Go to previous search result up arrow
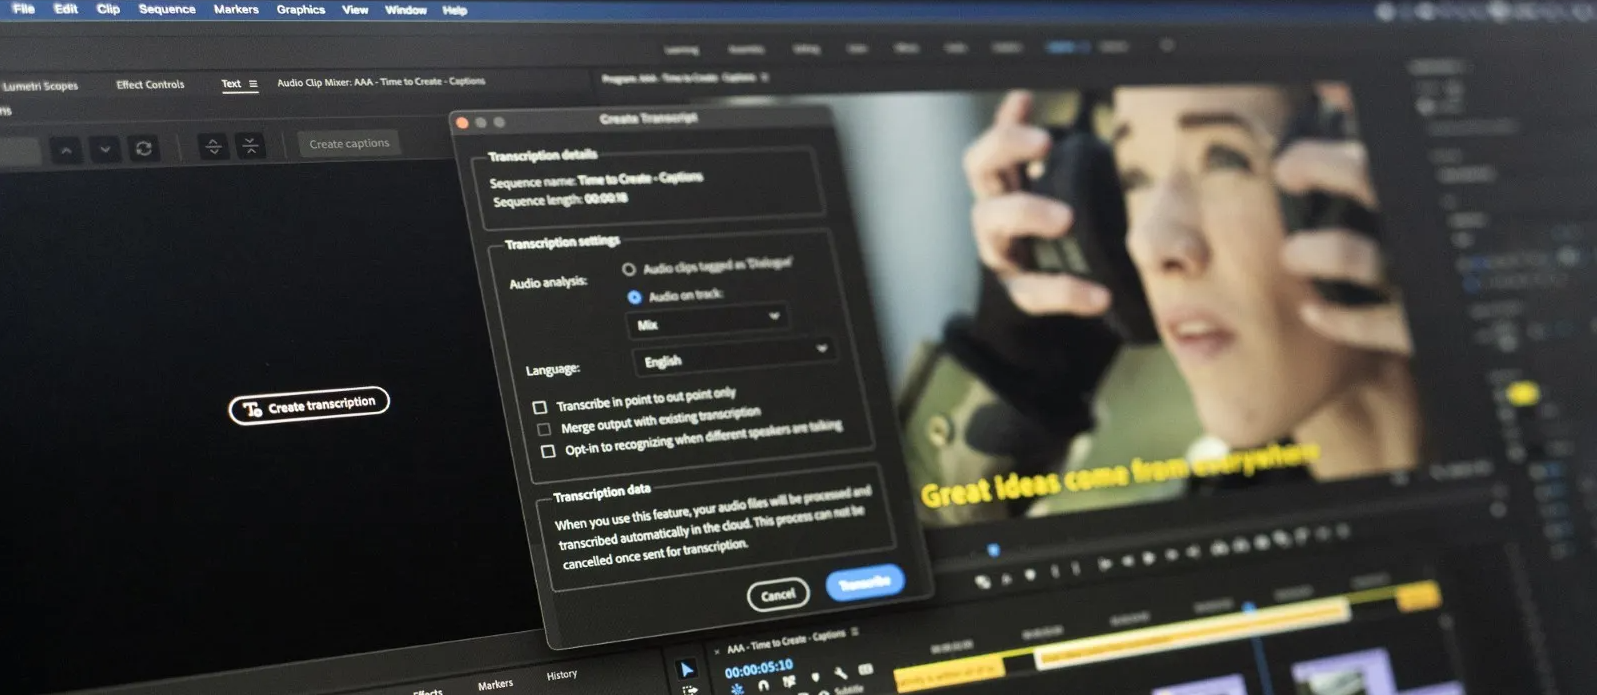This screenshot has height=695, width=1597. (x=66, y=150)
